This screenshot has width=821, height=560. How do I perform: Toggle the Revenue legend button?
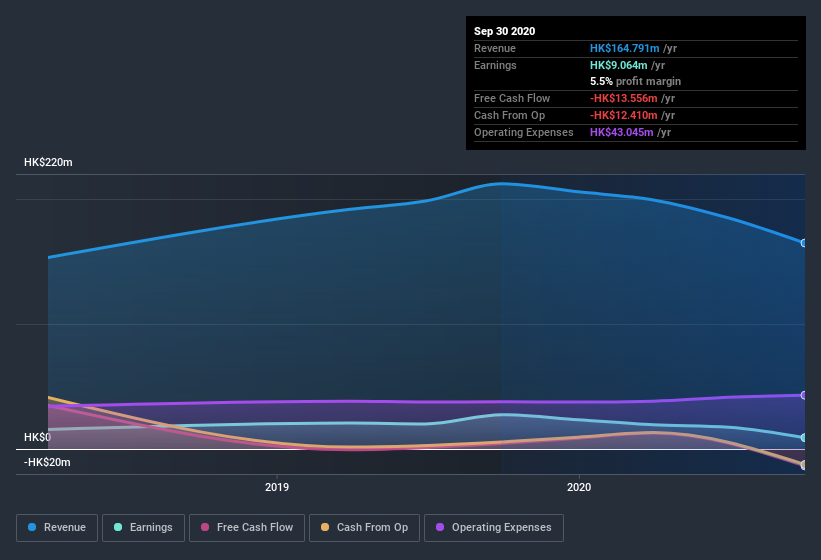[x=57, y=528]
